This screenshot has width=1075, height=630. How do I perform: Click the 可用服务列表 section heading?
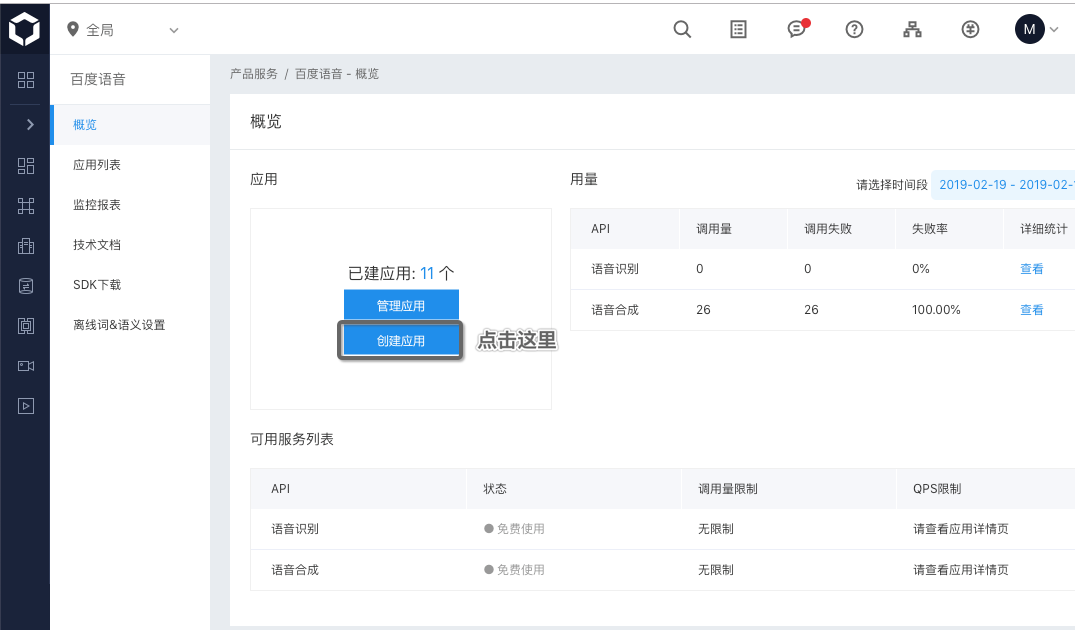click(x=292, y=439)
